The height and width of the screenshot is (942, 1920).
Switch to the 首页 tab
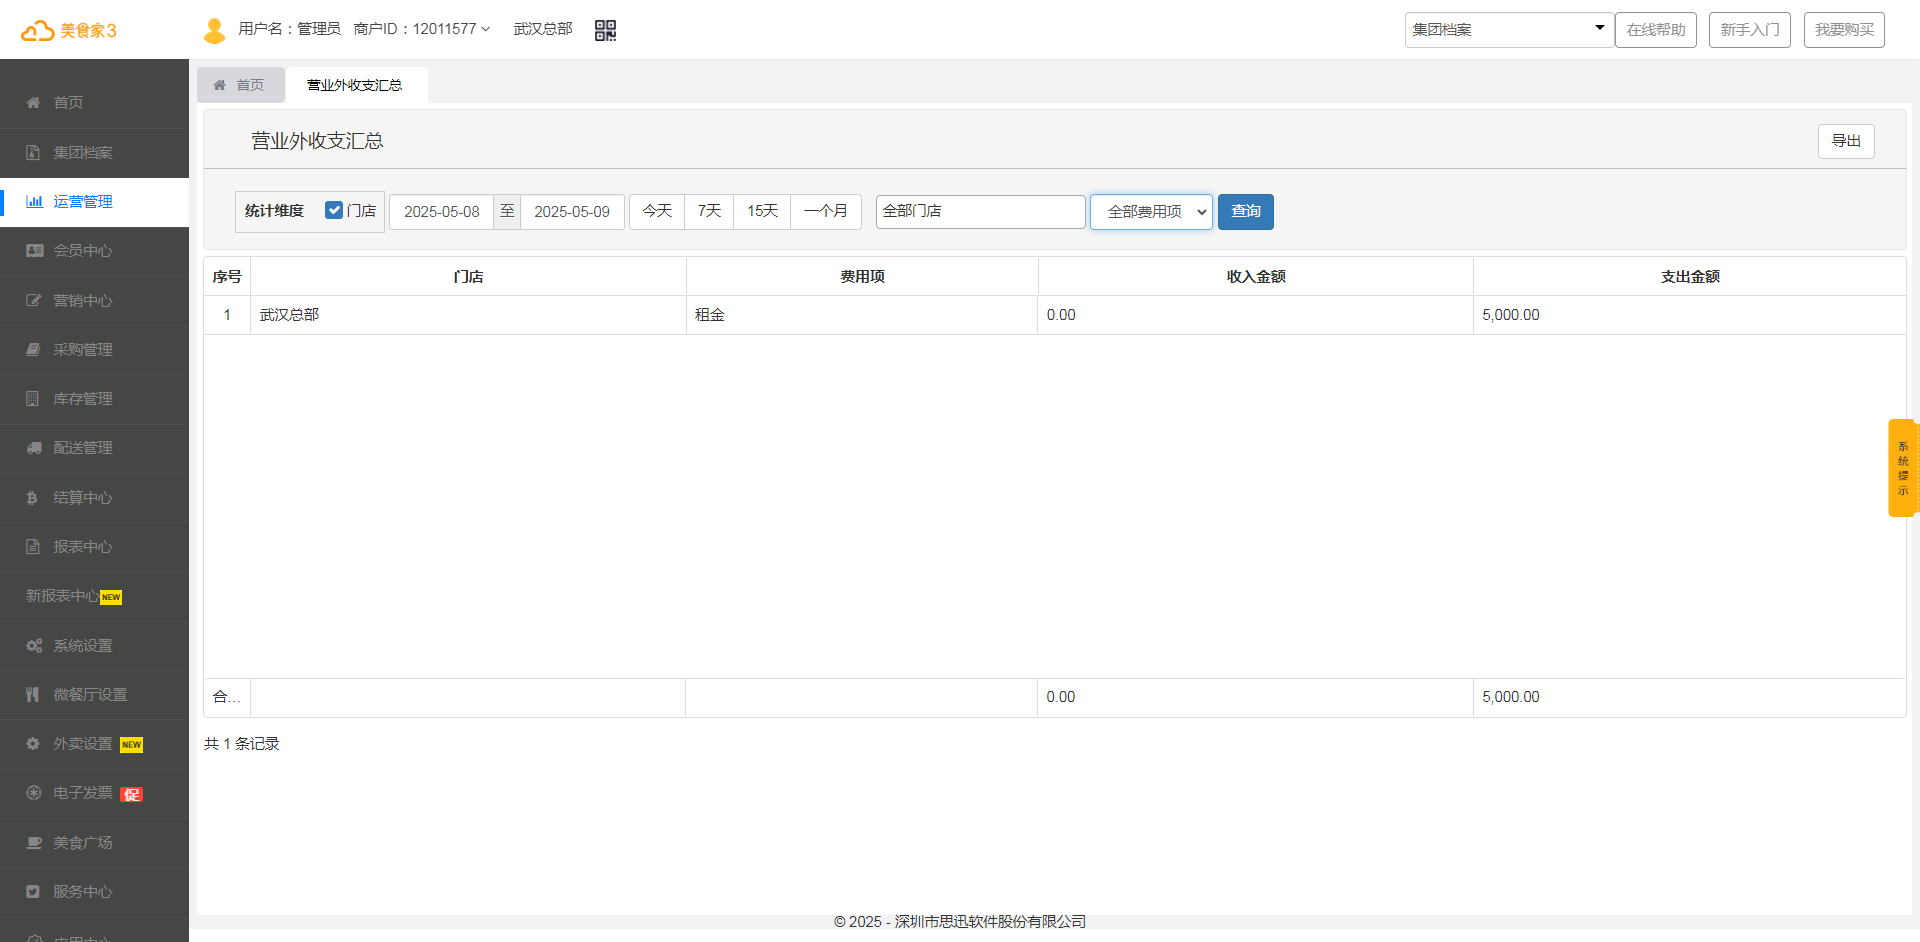[240, 85]
